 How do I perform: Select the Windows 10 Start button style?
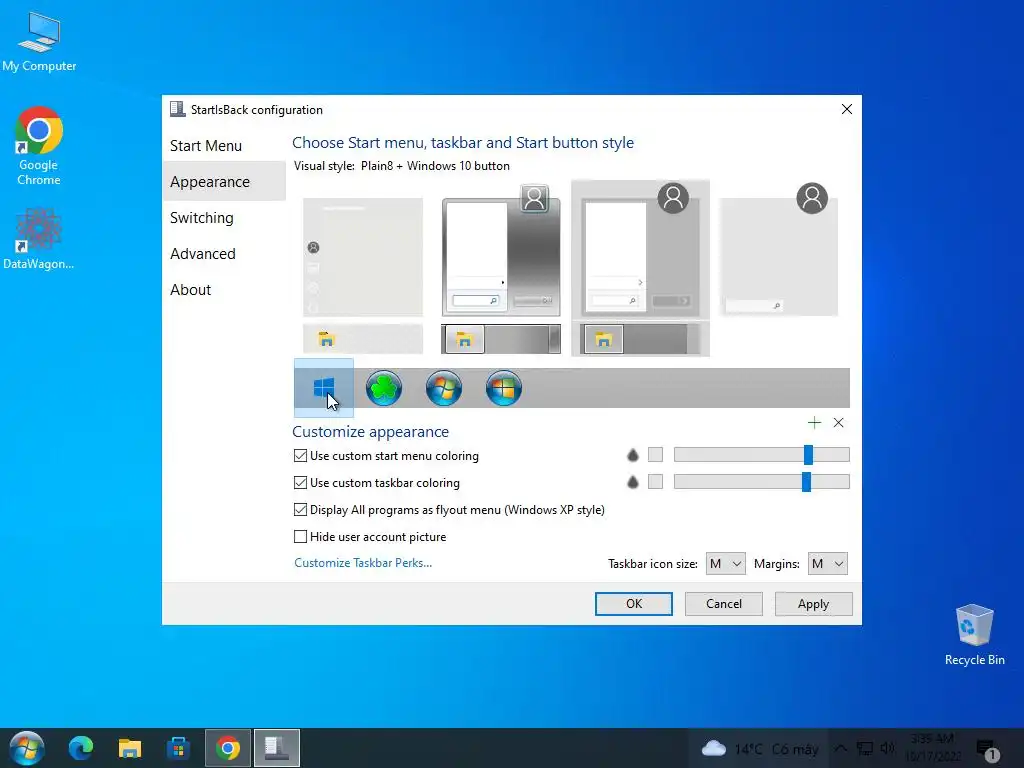324,388
